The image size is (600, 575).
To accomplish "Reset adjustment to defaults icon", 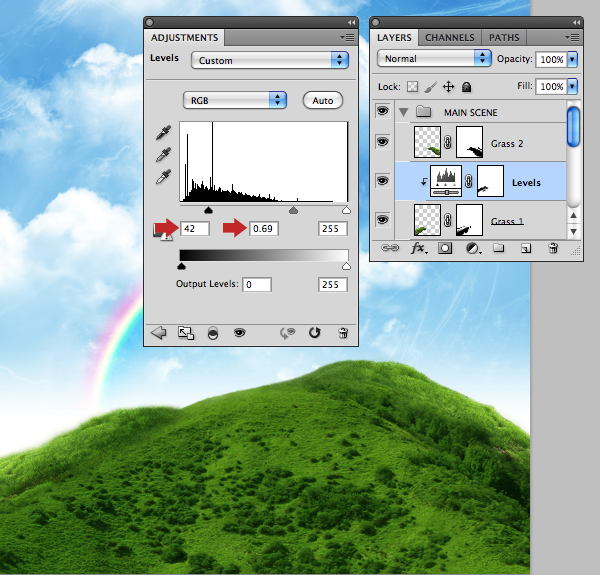I will [315, 333].
